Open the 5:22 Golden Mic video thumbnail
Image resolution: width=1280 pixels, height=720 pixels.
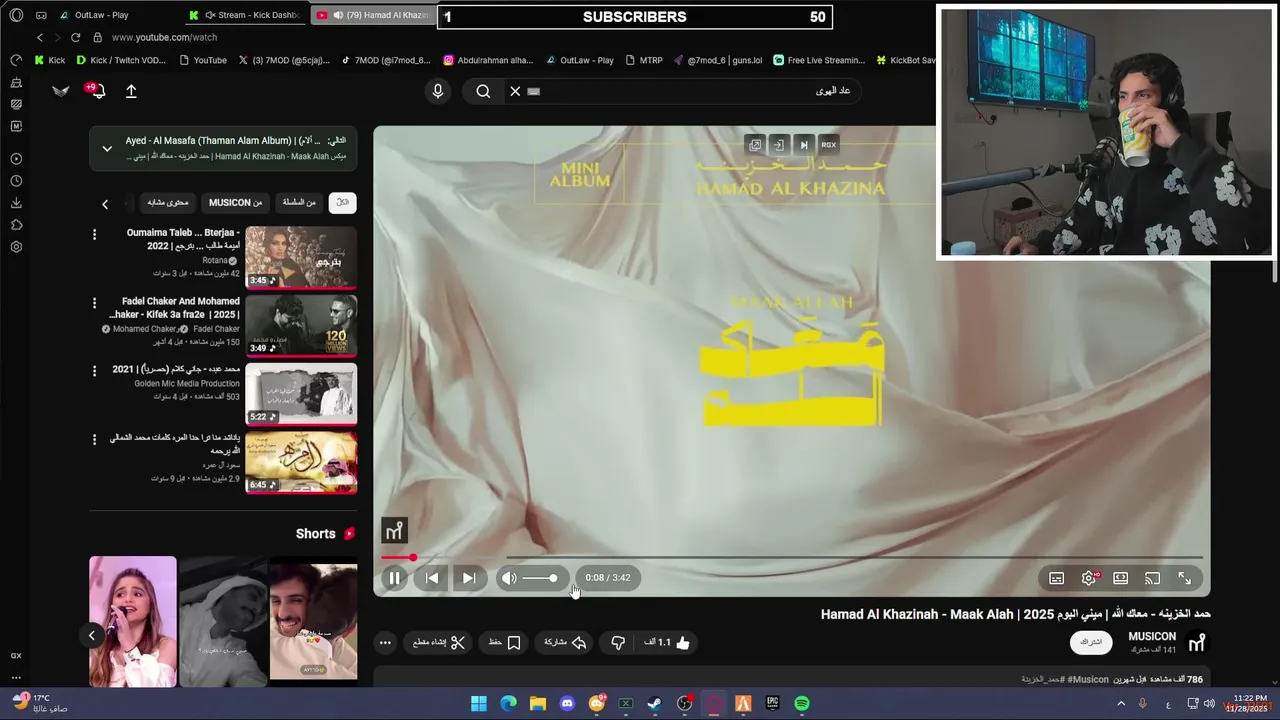[301, 393]
